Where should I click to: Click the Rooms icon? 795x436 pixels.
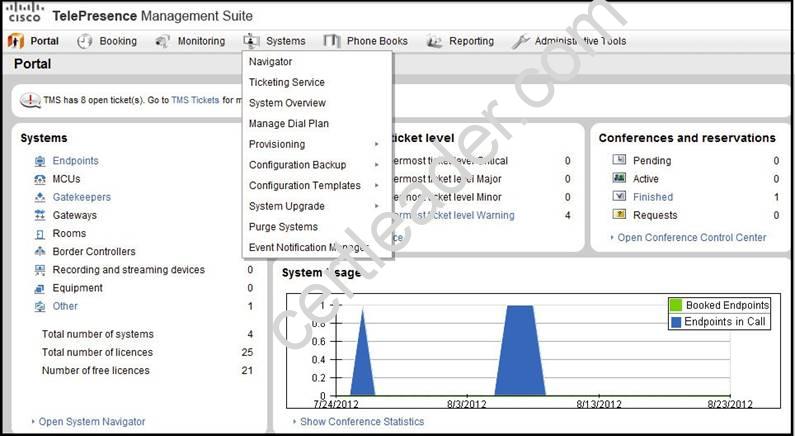(40, 234)
